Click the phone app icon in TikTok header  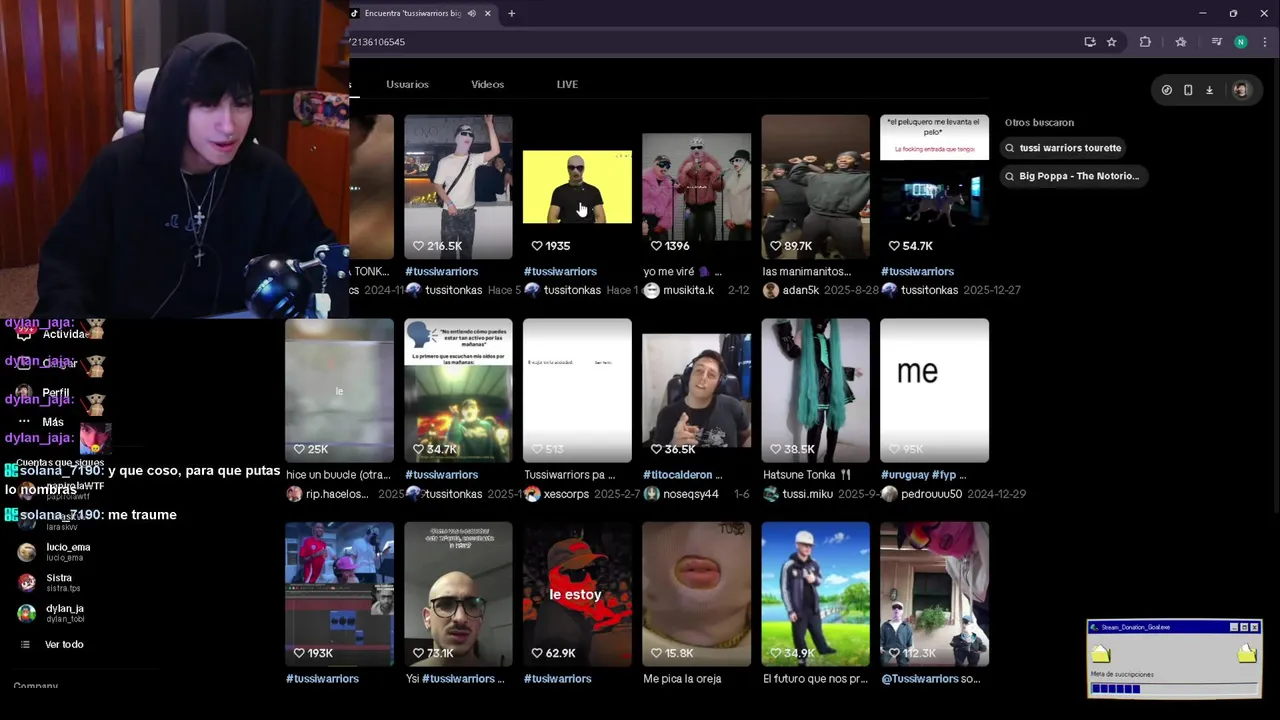[x=1188, y=90]
